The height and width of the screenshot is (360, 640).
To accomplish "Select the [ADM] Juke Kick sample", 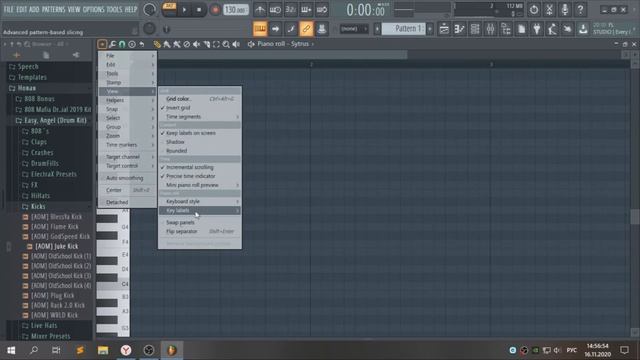I will [x=56, y=247].
